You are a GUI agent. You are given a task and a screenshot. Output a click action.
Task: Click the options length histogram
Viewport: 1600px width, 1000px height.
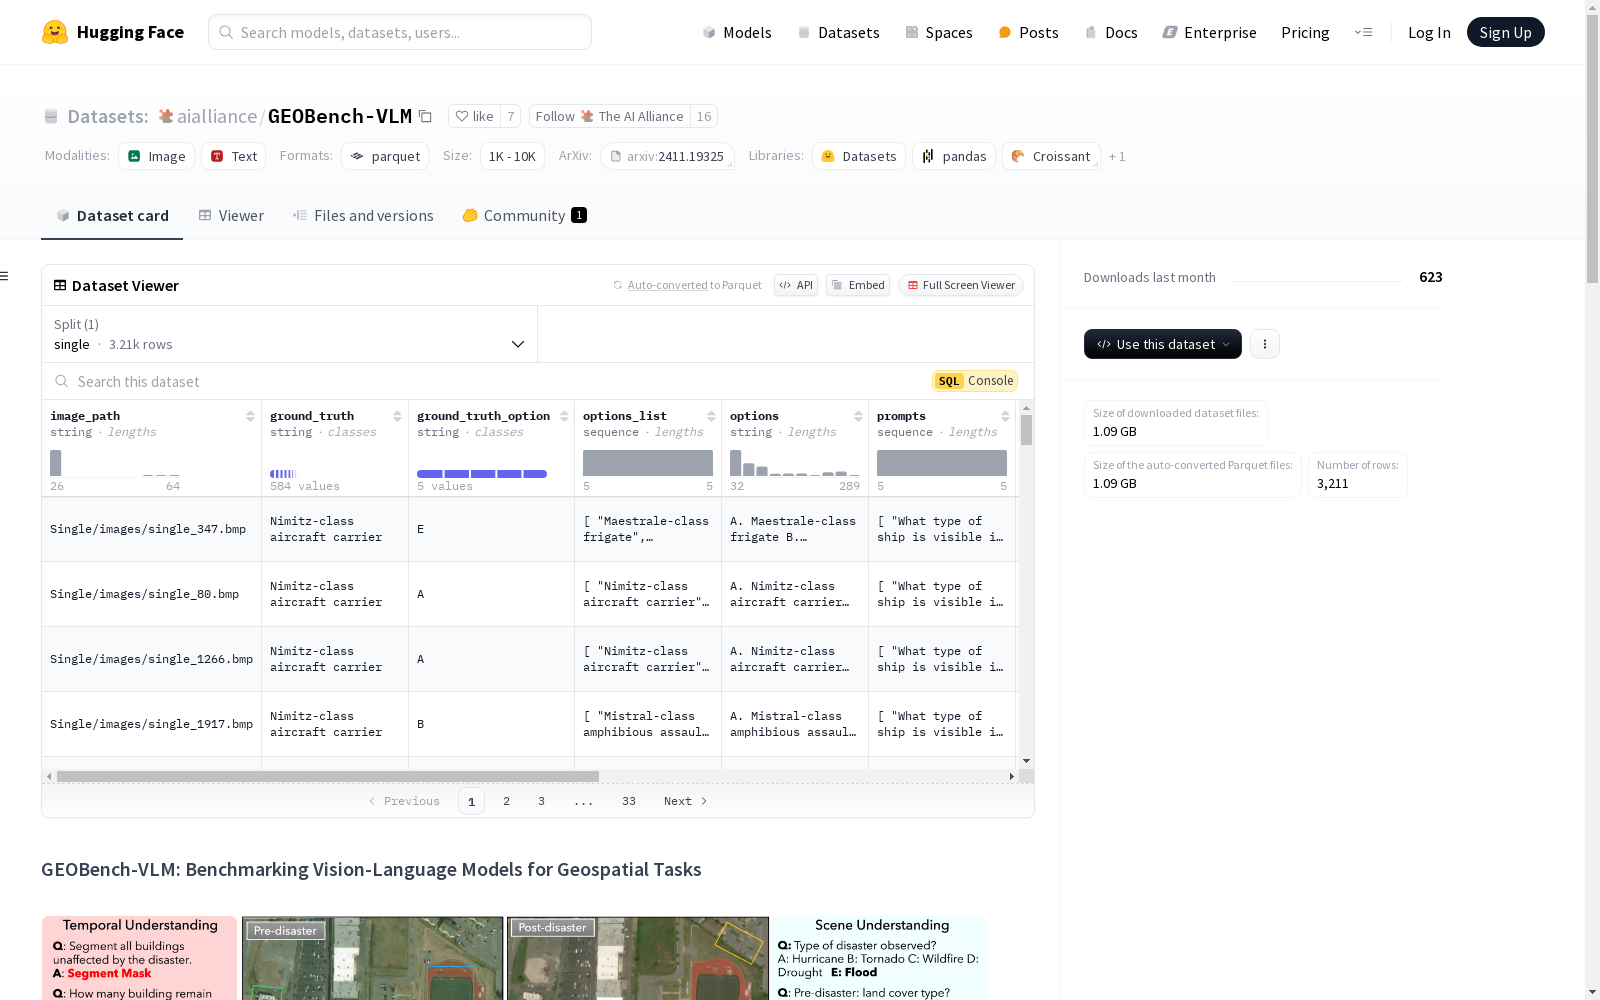click(795, 463)
